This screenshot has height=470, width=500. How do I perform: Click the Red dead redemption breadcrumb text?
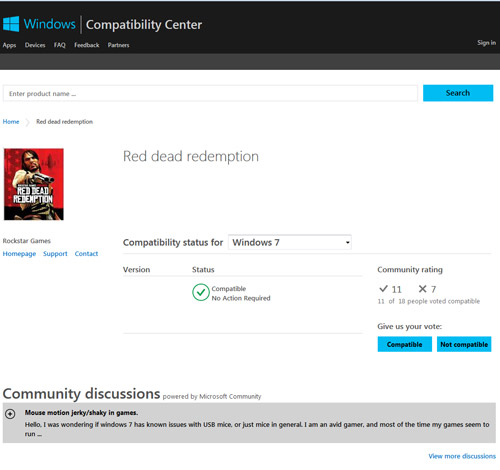(64, 122)
